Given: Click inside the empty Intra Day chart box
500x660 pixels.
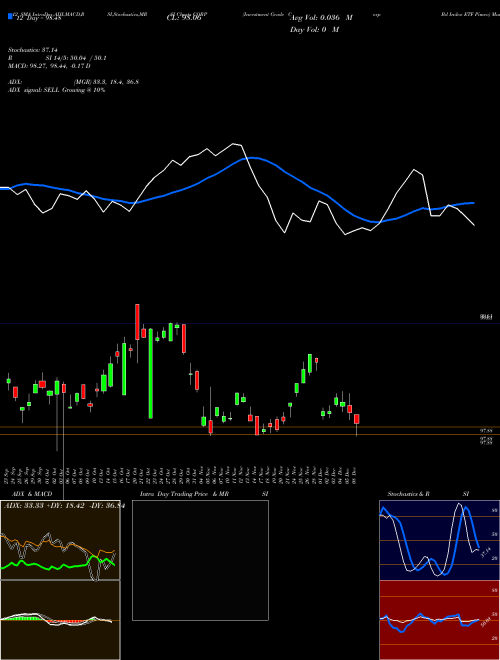Looking at the screenshot, I should pyautogui.click(x=200, y=560).
